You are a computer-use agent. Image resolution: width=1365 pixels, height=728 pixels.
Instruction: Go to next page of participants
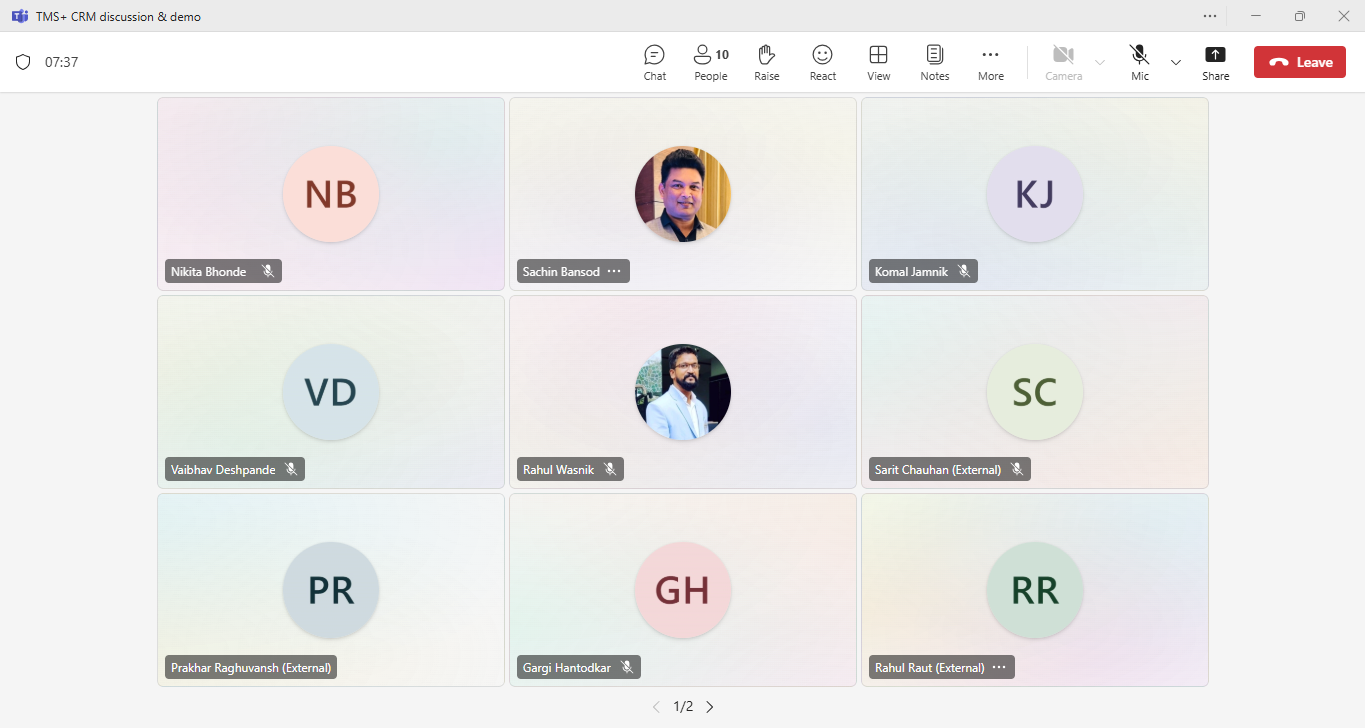coord(710,707)
